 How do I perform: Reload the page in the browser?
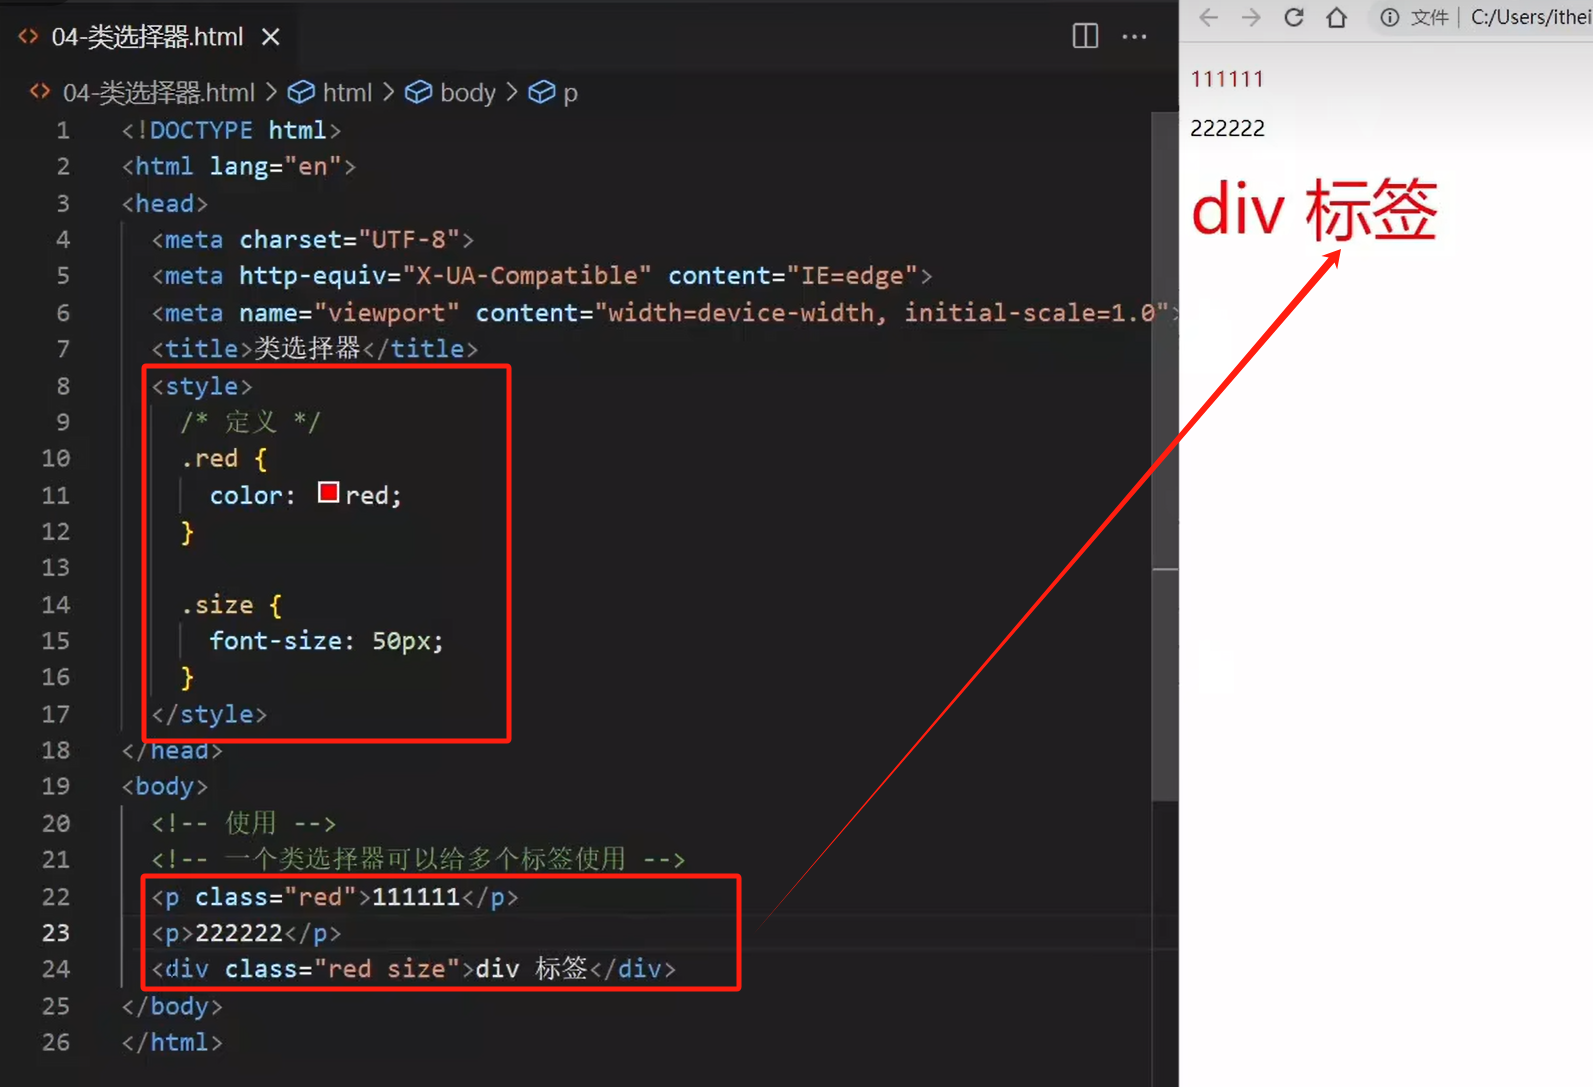(1294, 17)
